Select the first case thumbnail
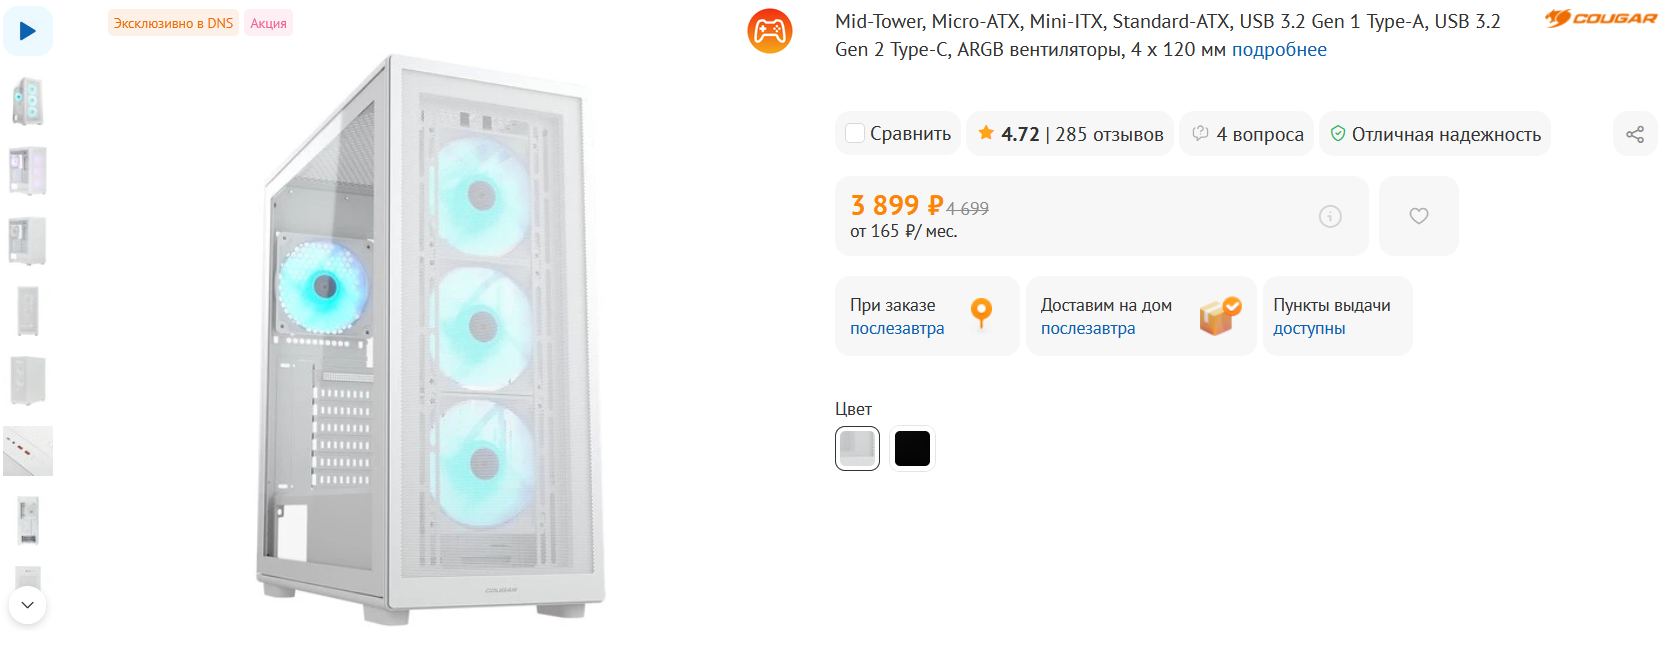This screenshot has width=1668, height=645. tap(28, 101)
